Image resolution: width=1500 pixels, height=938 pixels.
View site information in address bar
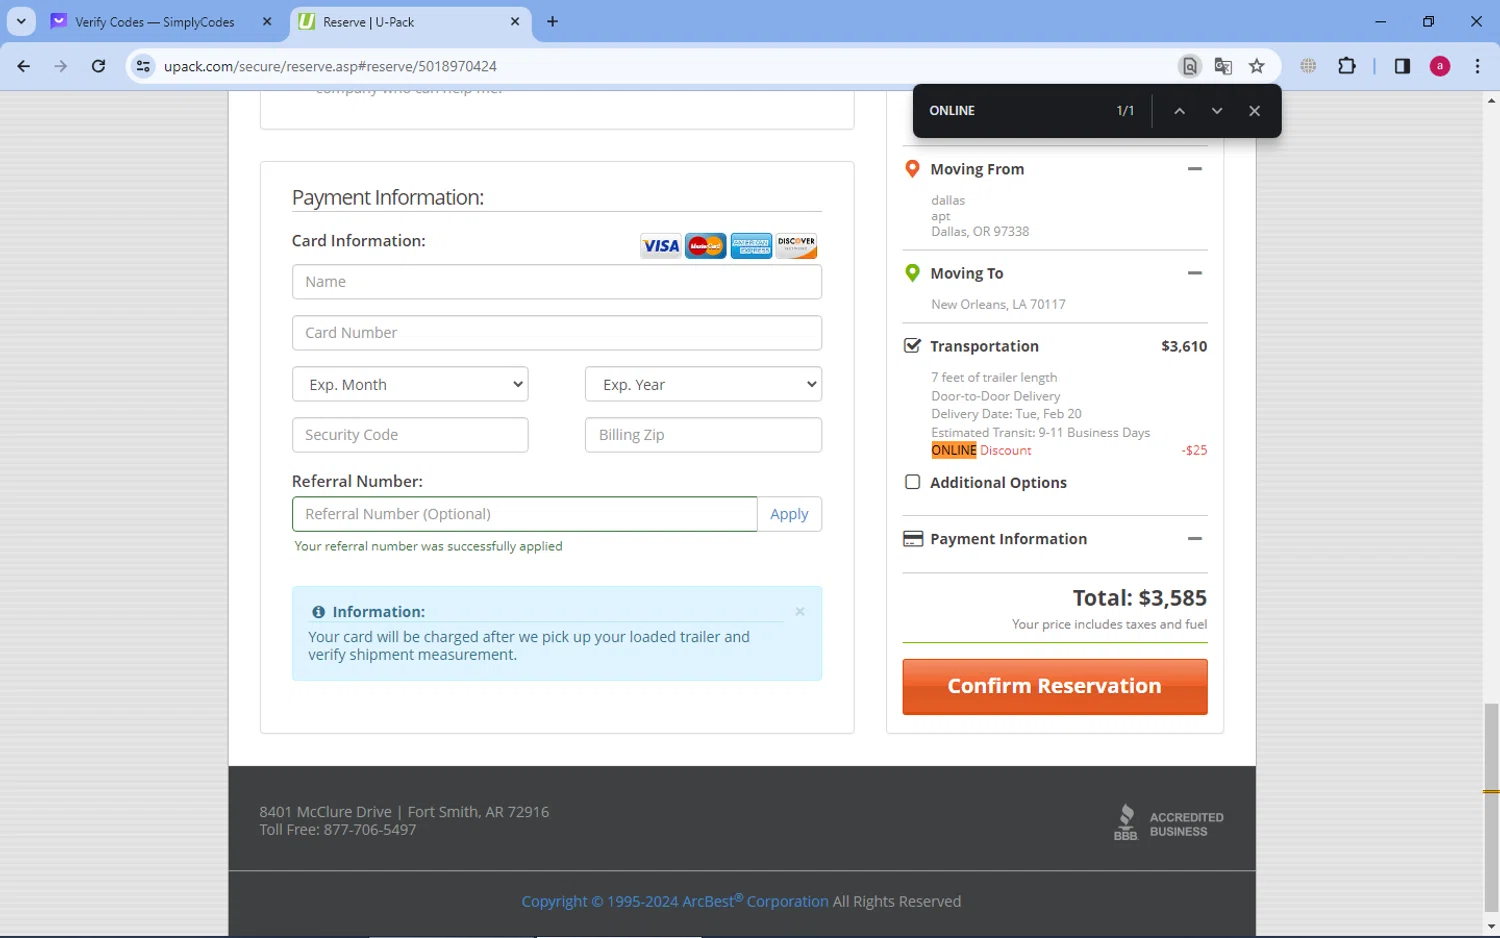(143, 66)
